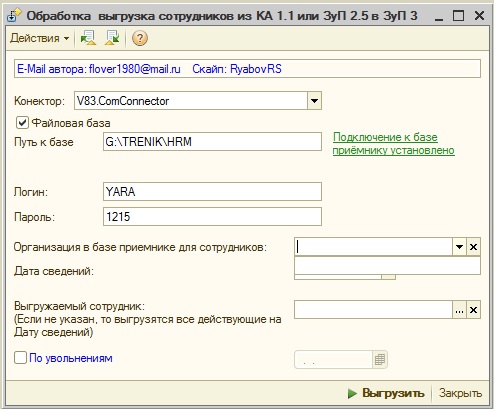Click the Пароль input field

pos(212,217)
